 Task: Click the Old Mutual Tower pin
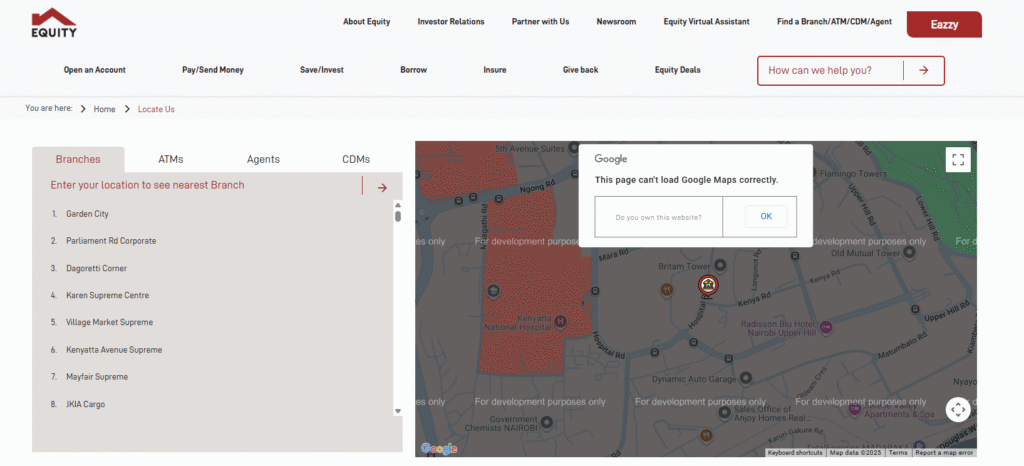[x=911, y=253]
